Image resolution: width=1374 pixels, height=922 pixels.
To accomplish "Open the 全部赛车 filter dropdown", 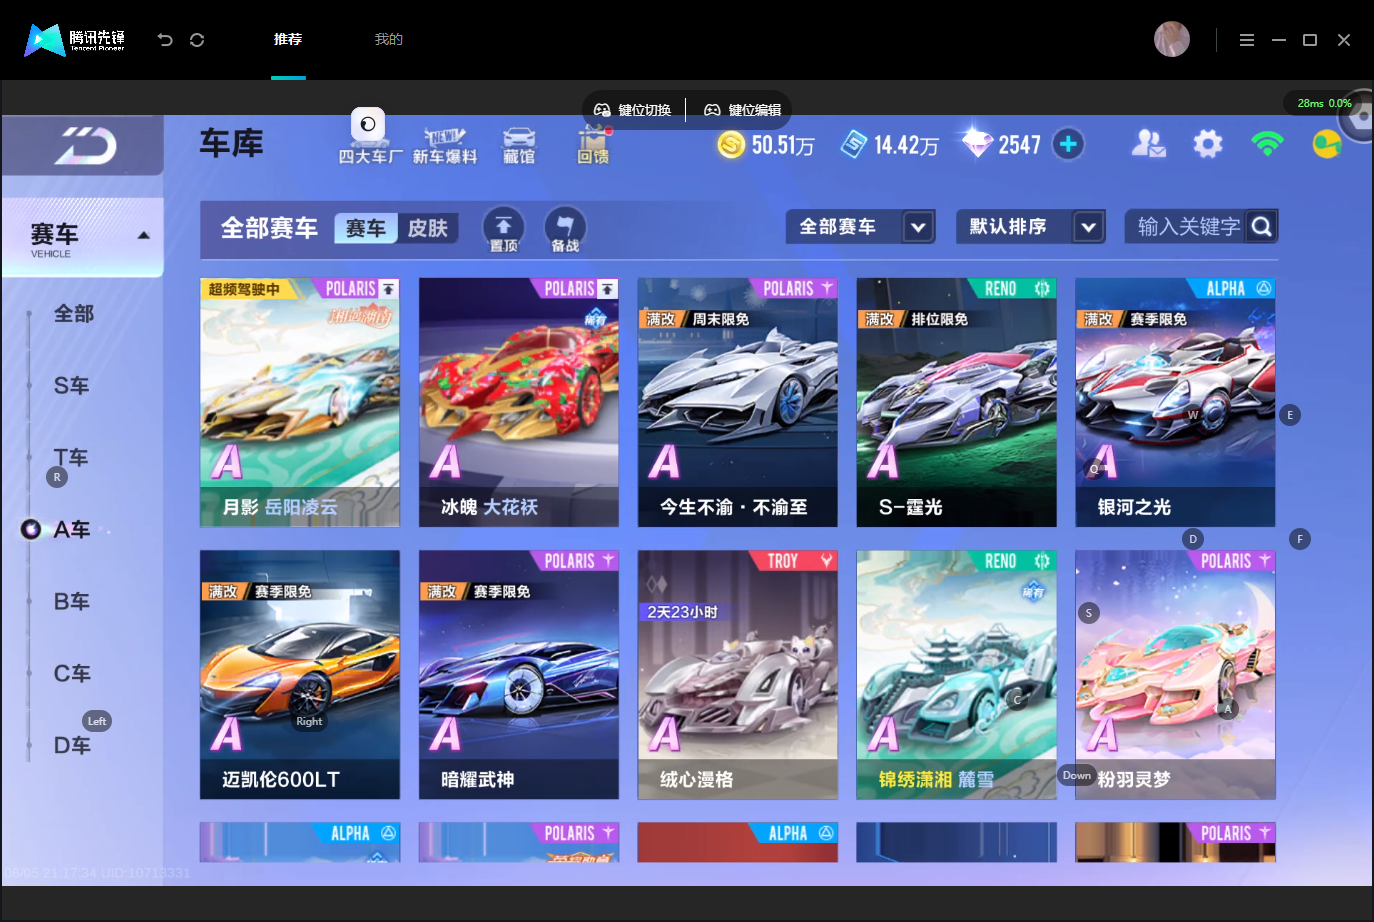I will tap(861, 227).
